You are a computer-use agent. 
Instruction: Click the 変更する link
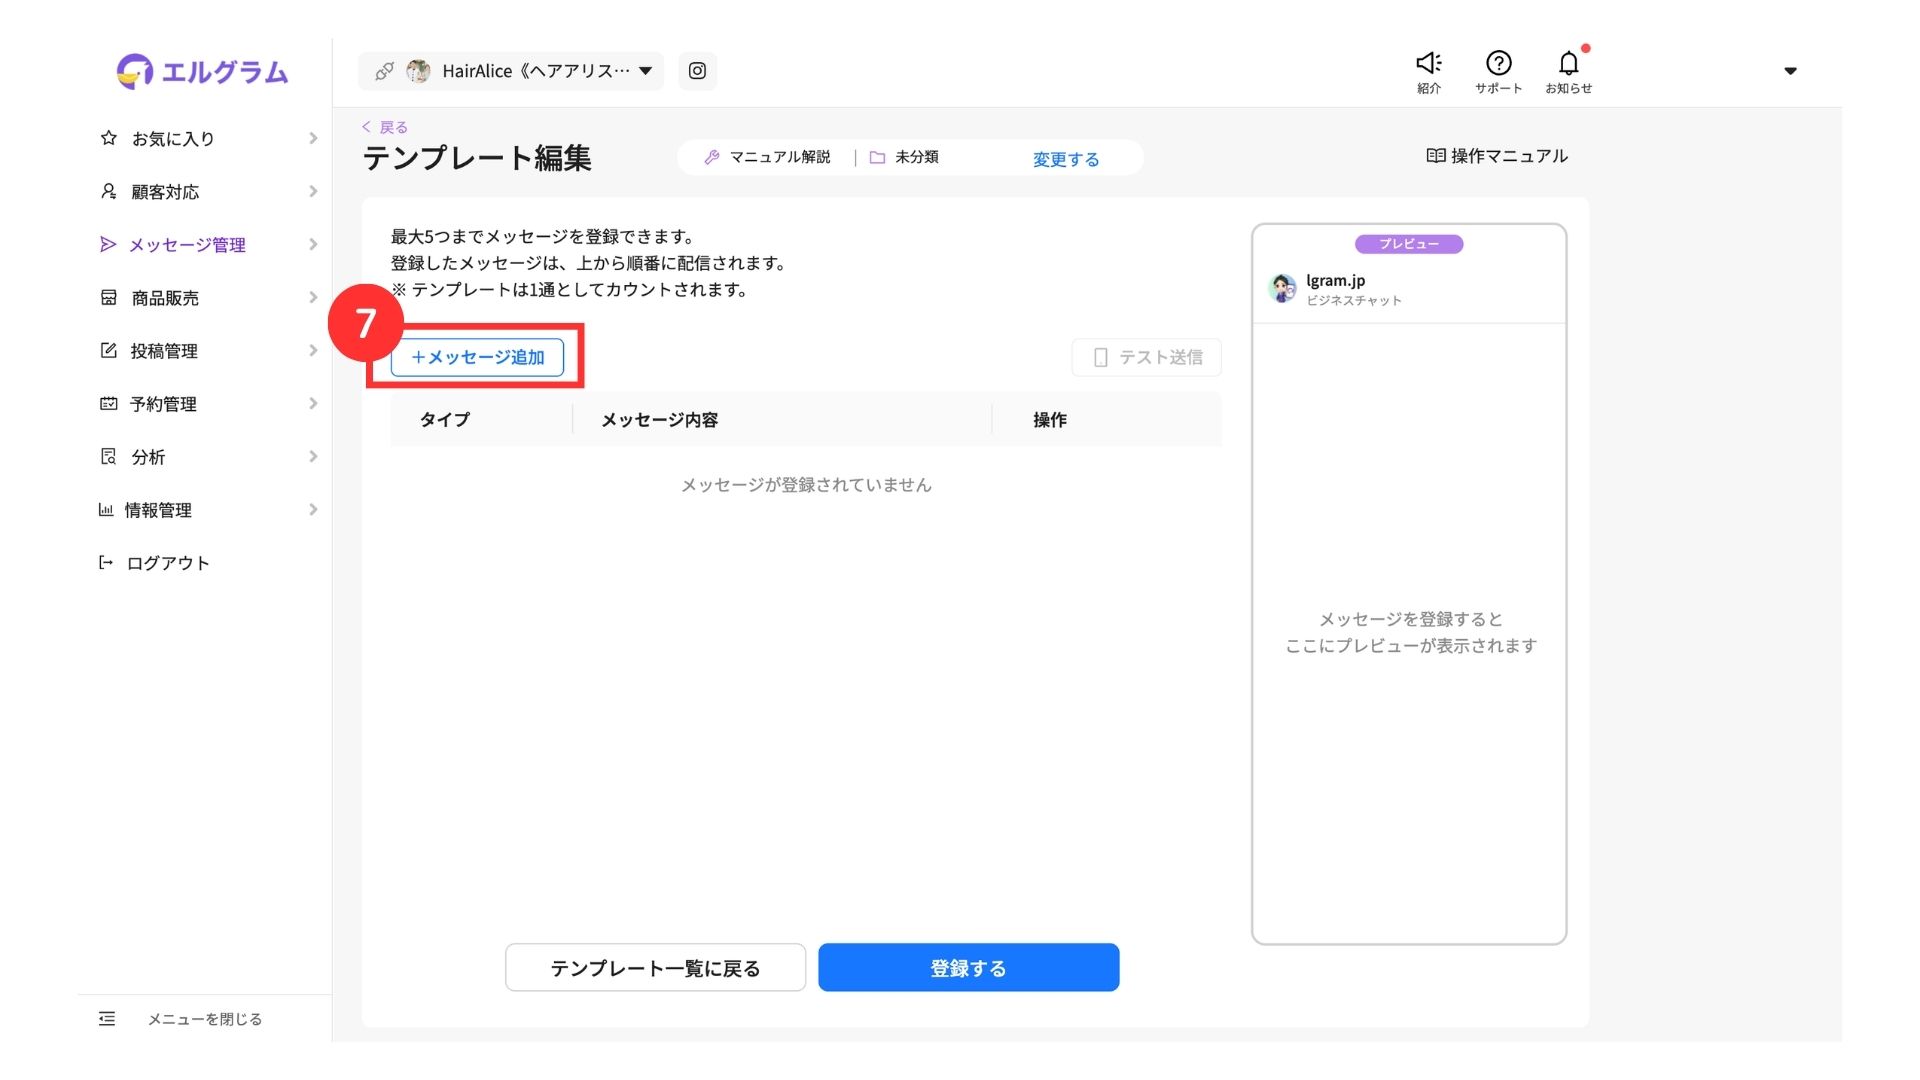coord(1065,159)
